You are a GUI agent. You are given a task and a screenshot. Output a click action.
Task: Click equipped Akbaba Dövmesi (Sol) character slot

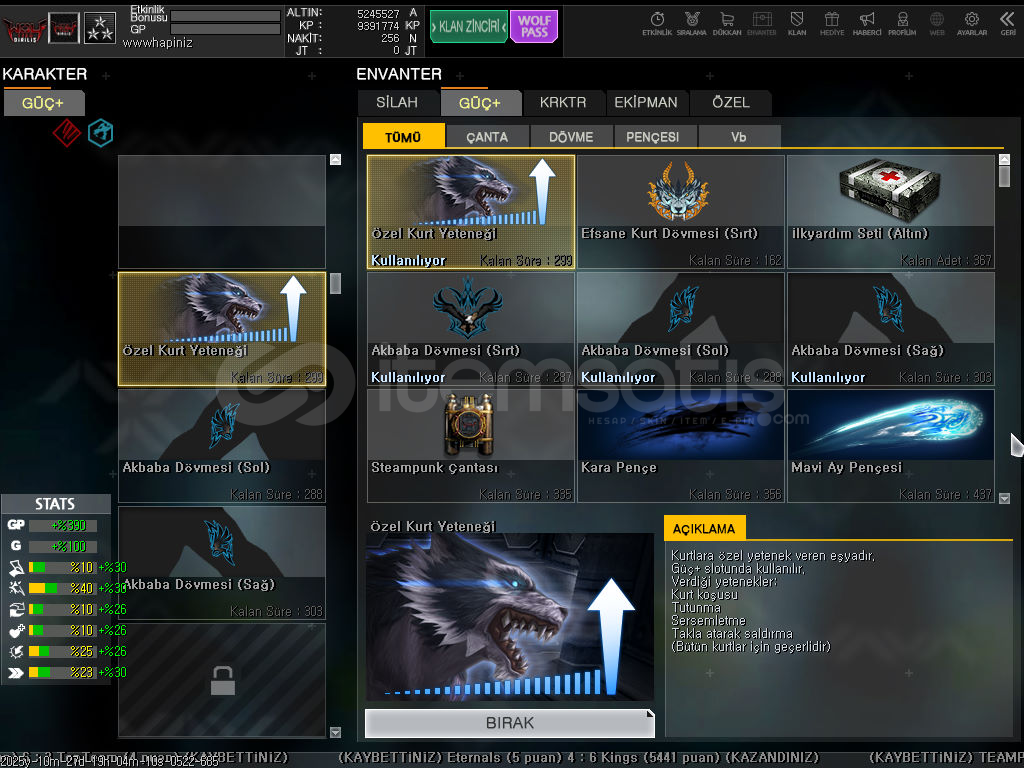222,446
